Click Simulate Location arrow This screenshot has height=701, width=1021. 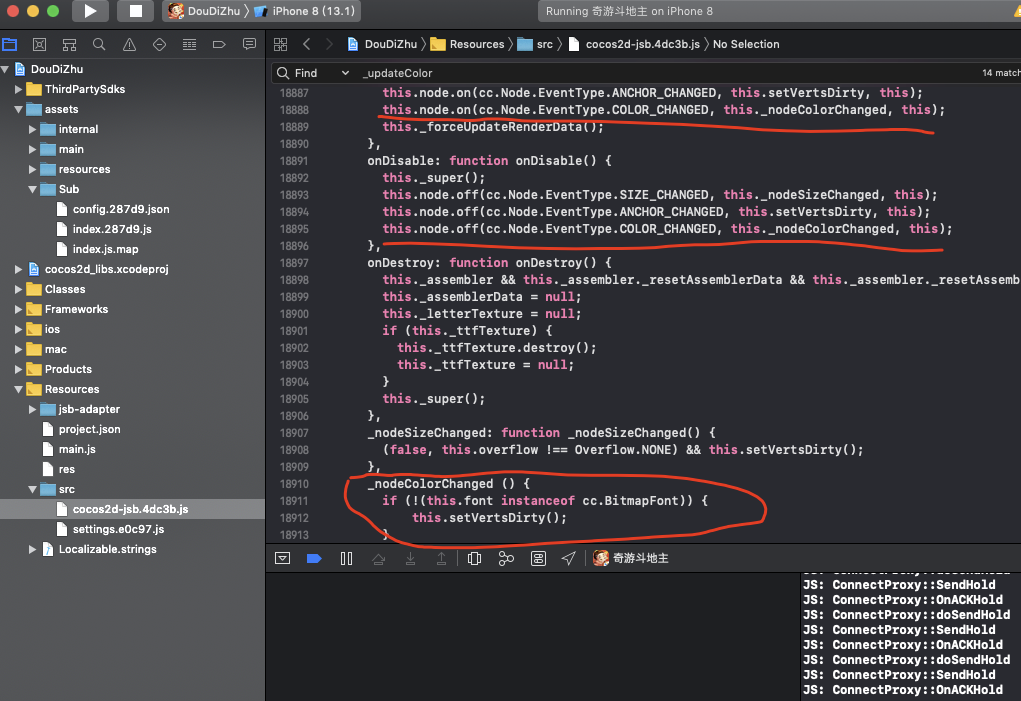568,558
